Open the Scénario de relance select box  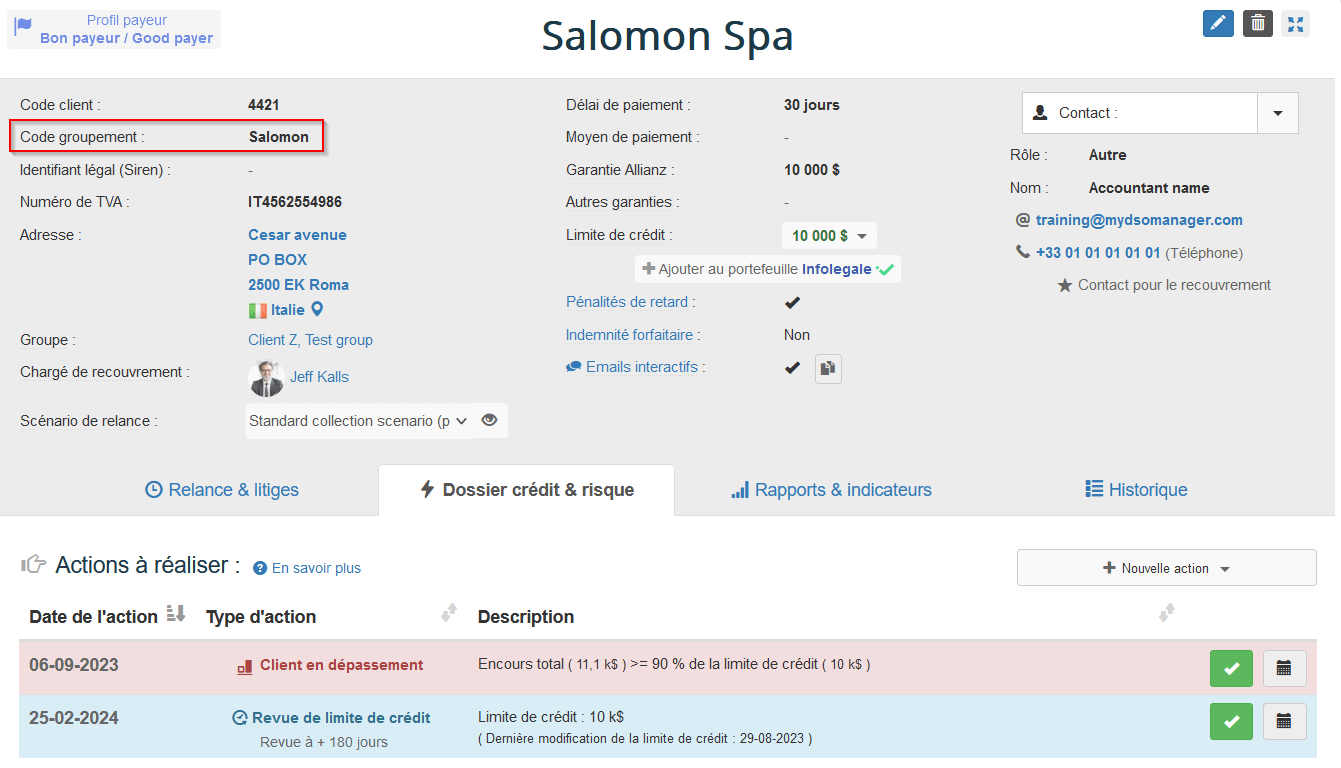[x=358, y=421]
